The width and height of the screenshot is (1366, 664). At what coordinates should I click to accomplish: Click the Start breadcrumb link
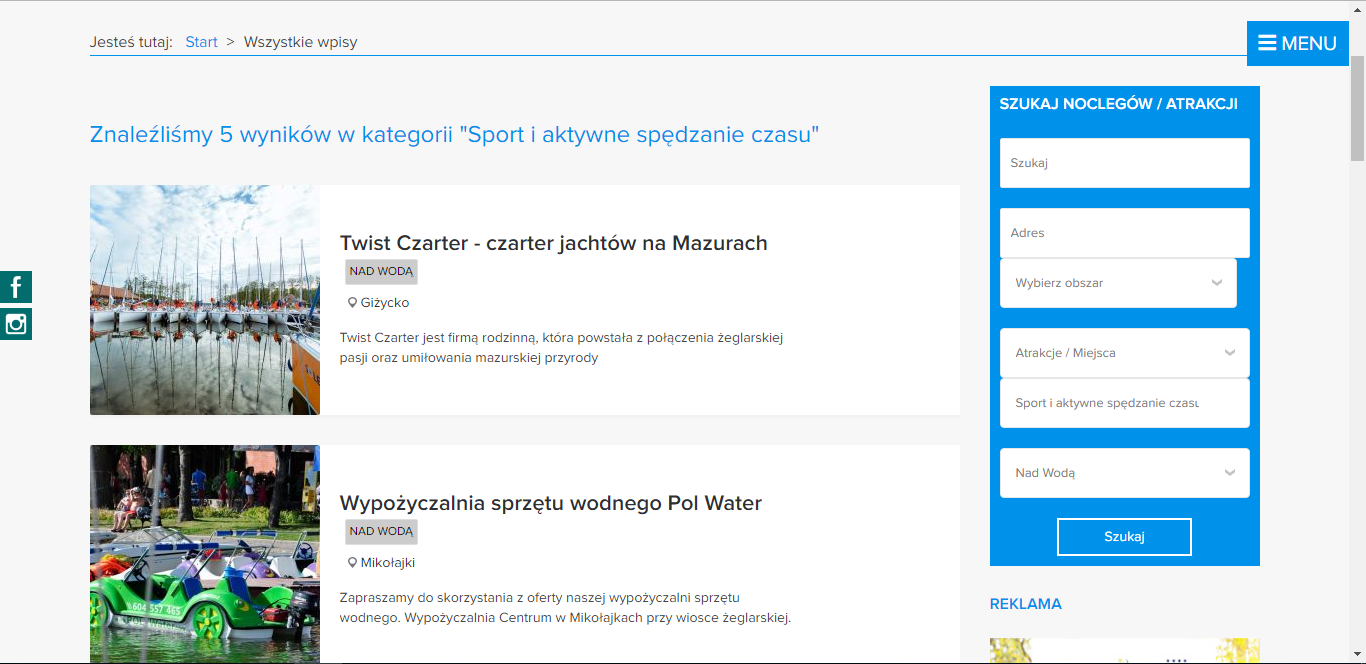(x=201, y=42)
